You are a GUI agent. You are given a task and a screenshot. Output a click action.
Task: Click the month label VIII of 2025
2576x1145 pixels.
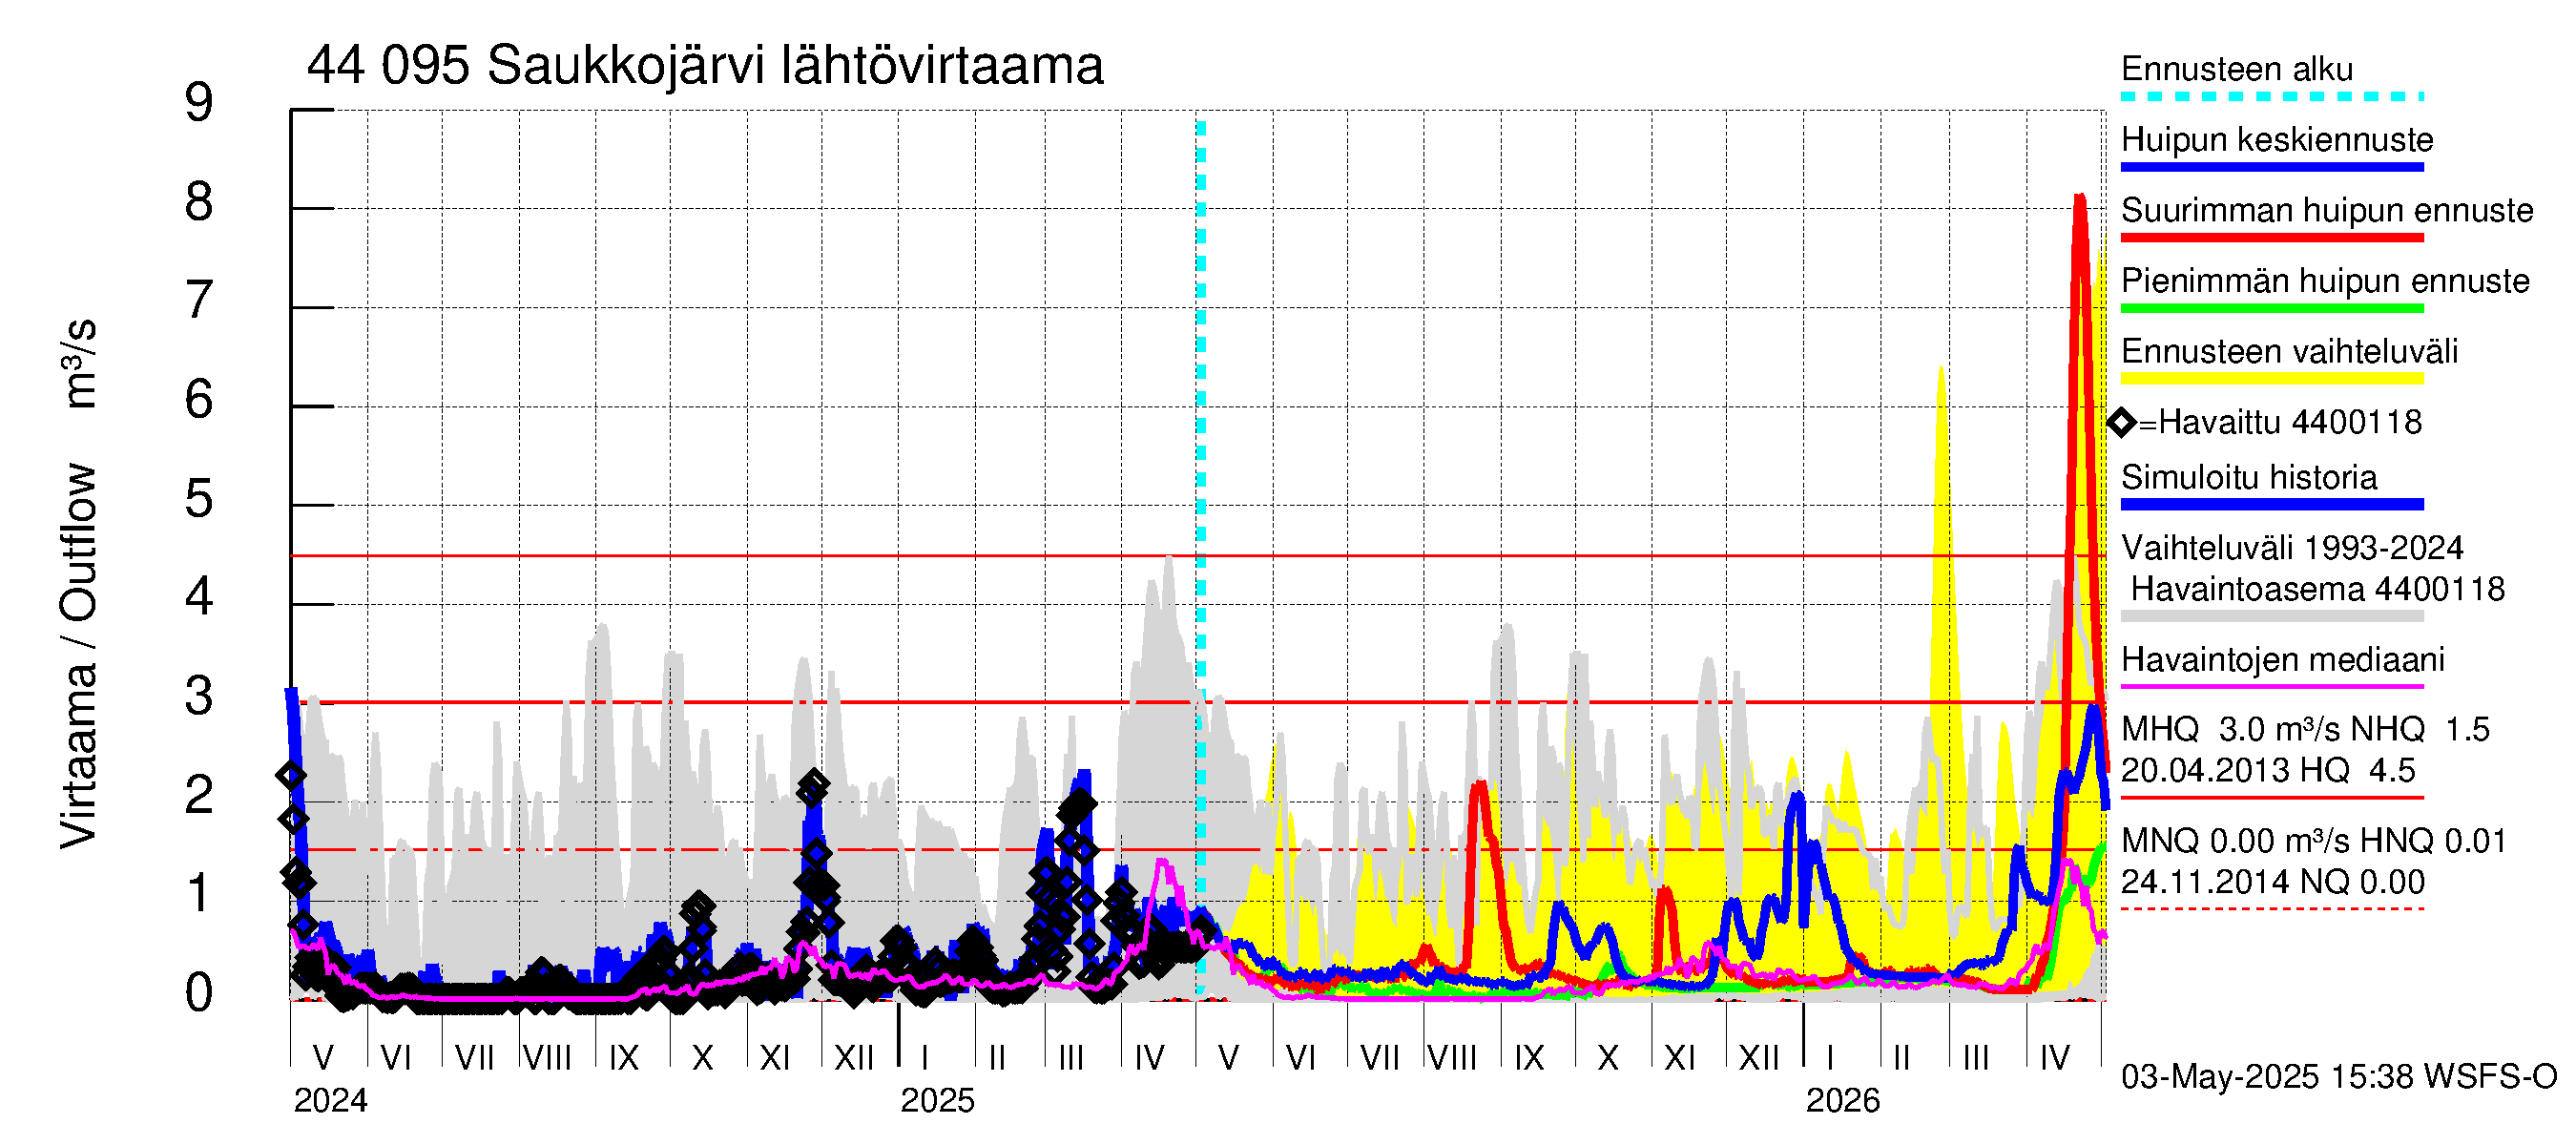click(1453, 1058)
